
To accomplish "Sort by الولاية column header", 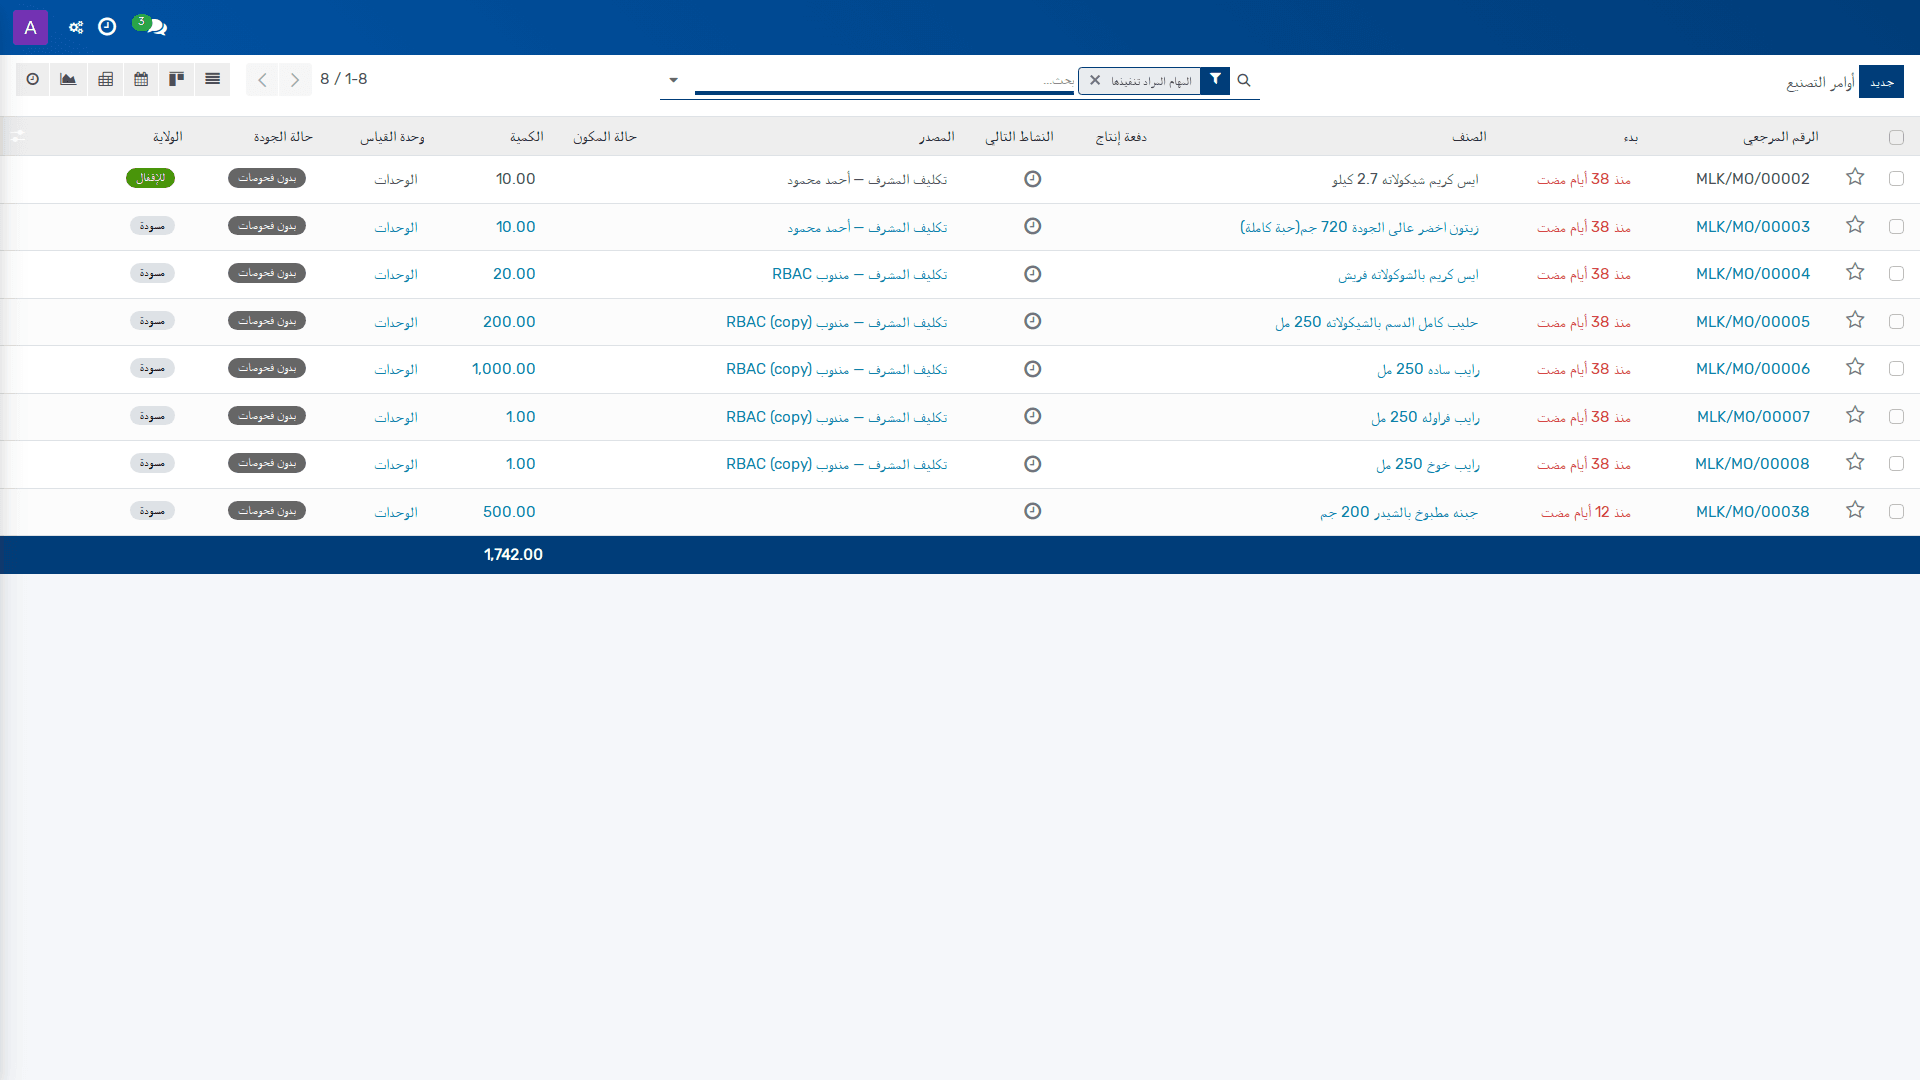I will [167, 137].
